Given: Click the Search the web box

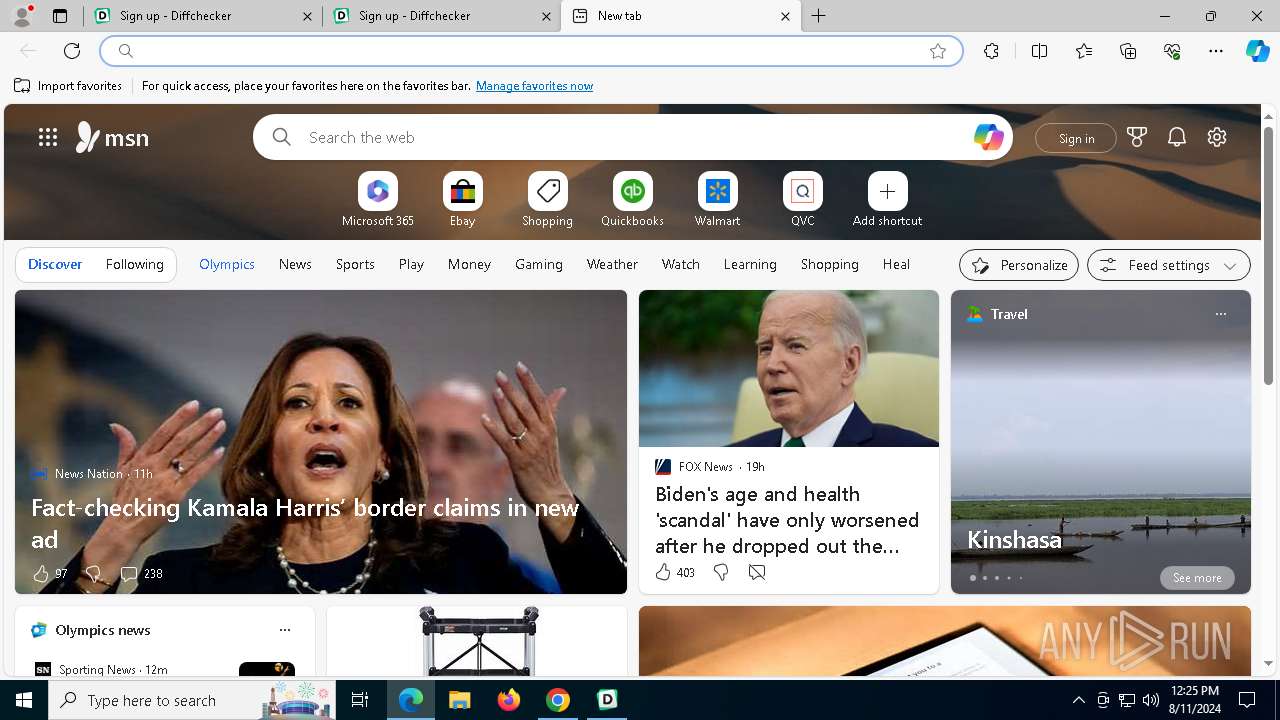Looking at the screenshot, I should click(x=633, y=137).
